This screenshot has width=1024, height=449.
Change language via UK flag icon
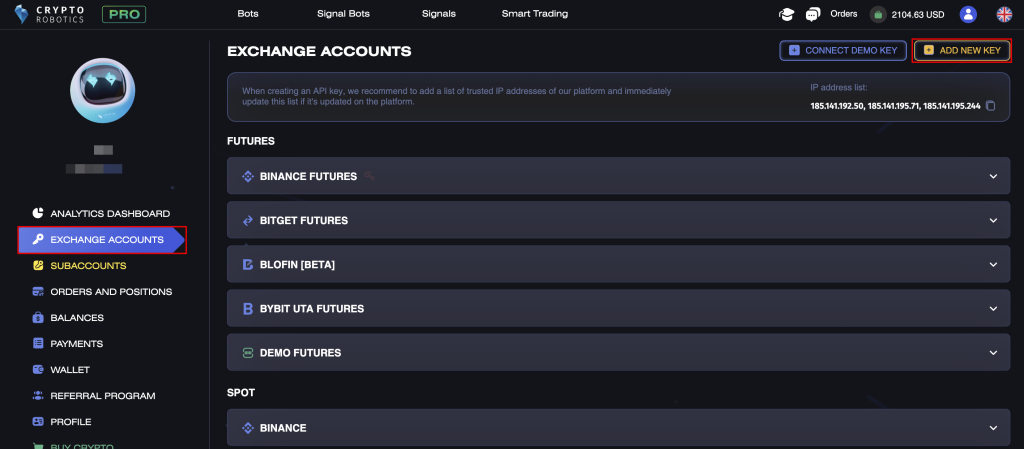[x=1004, y=14]
